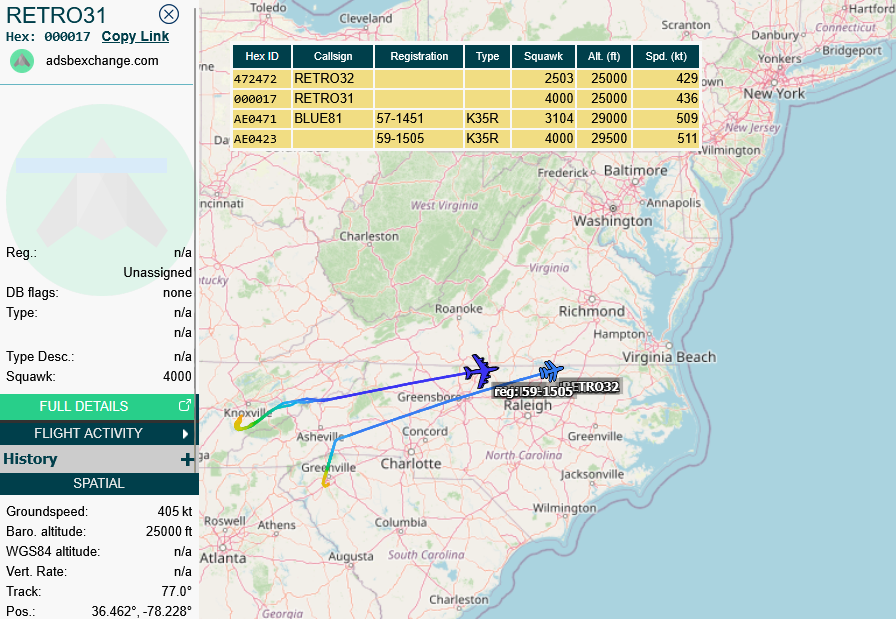Click the Squawk column header

click(x=543, y=57)
